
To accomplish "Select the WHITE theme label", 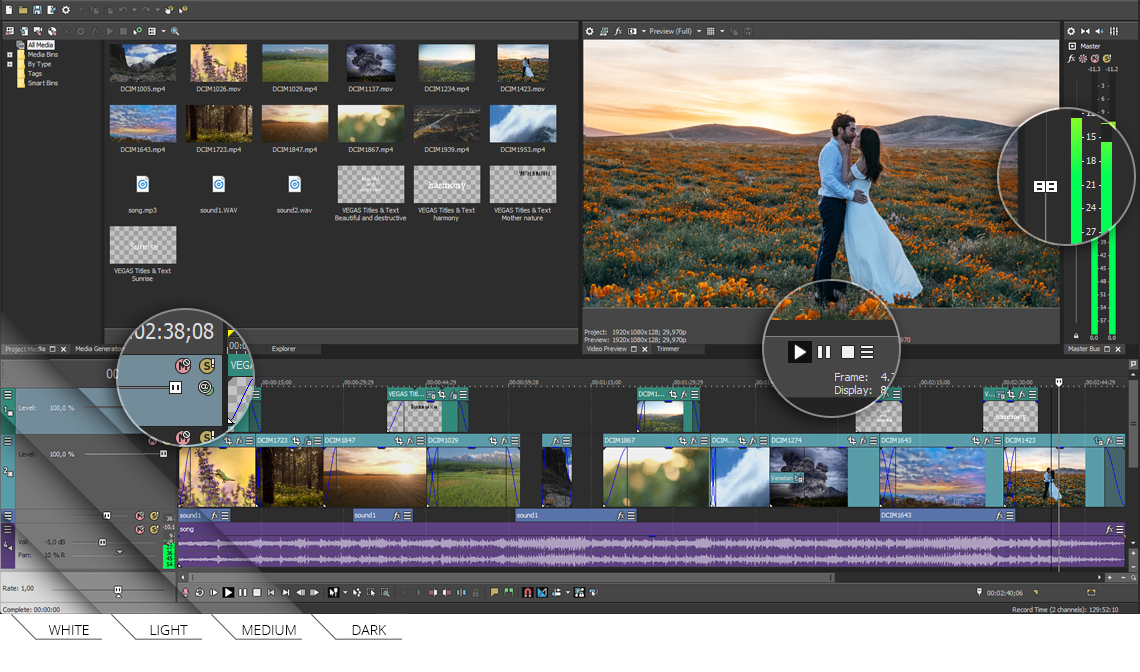I will tap(69, 630).
